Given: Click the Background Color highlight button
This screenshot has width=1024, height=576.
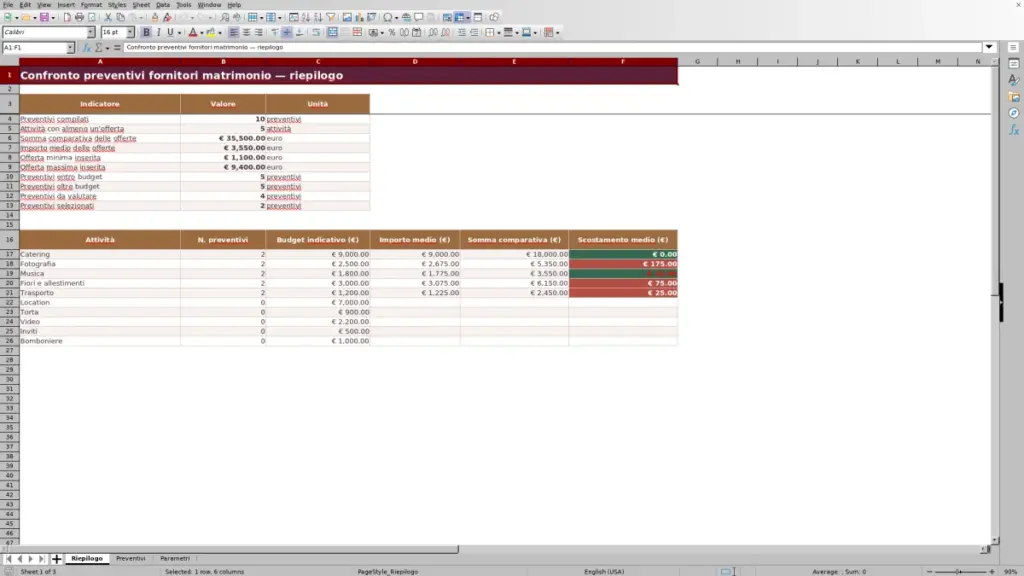Looking at the screenshot, I should 211,33.
